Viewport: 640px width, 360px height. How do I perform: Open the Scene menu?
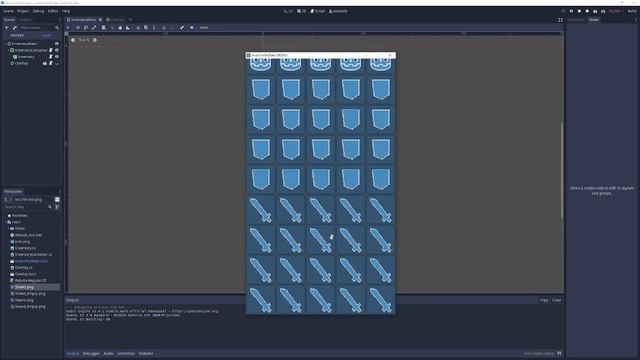8,11
